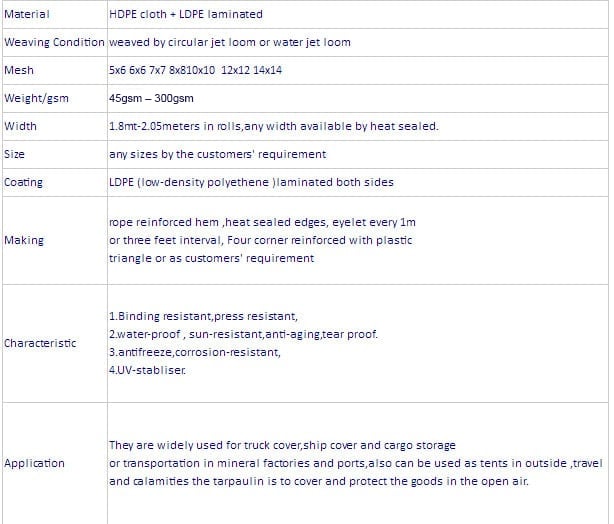
Task: Click the Width row label
Action: pyautogui.click(x=20, y=126)
